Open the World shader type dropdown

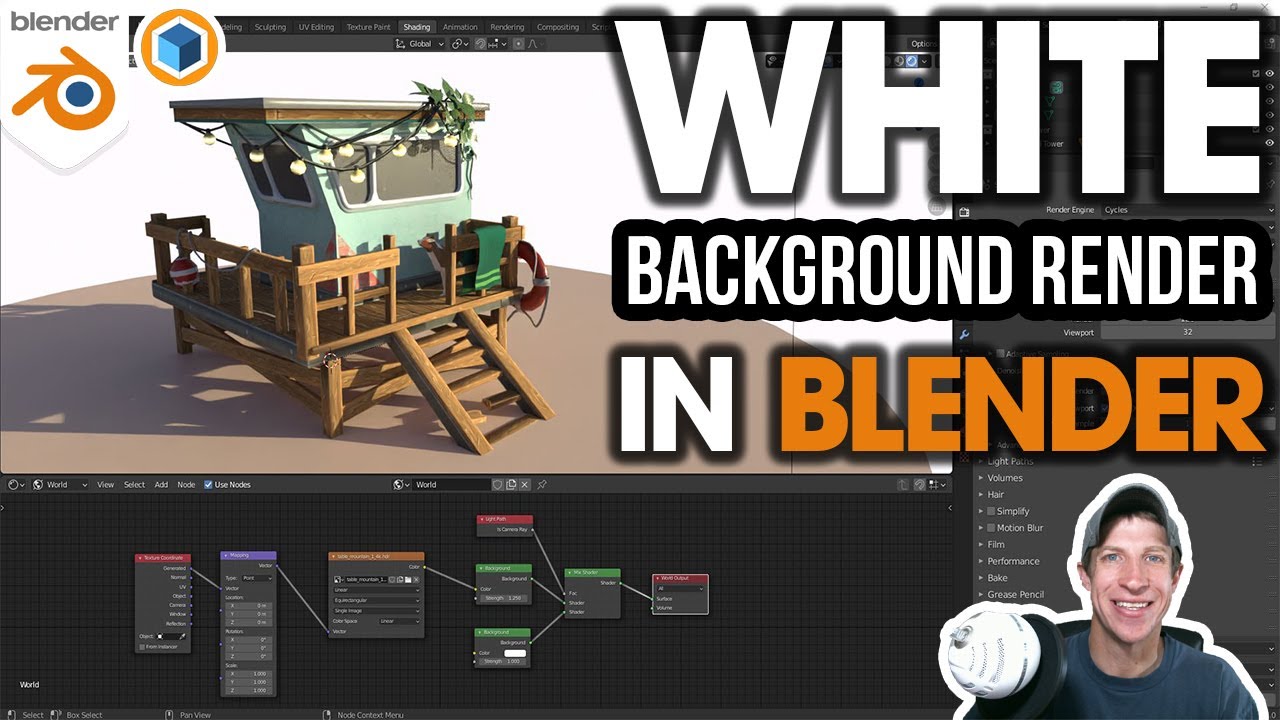pos(60,484)
